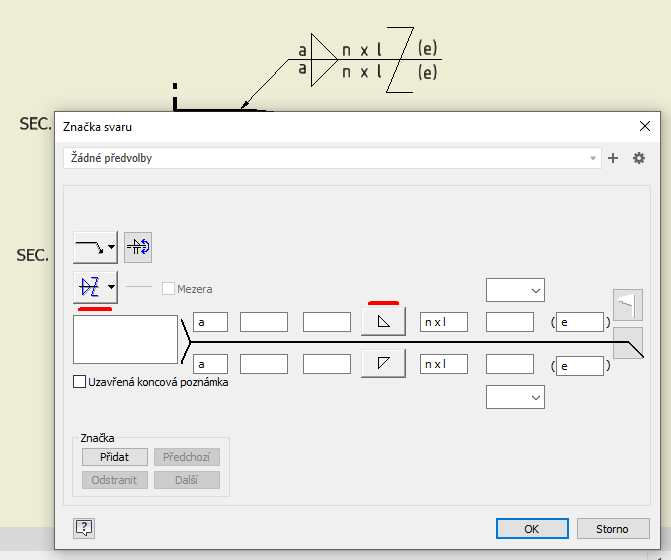Toggle the Mezera checkbox
Viewport: 671px width, 560px height.
[168, 289]
